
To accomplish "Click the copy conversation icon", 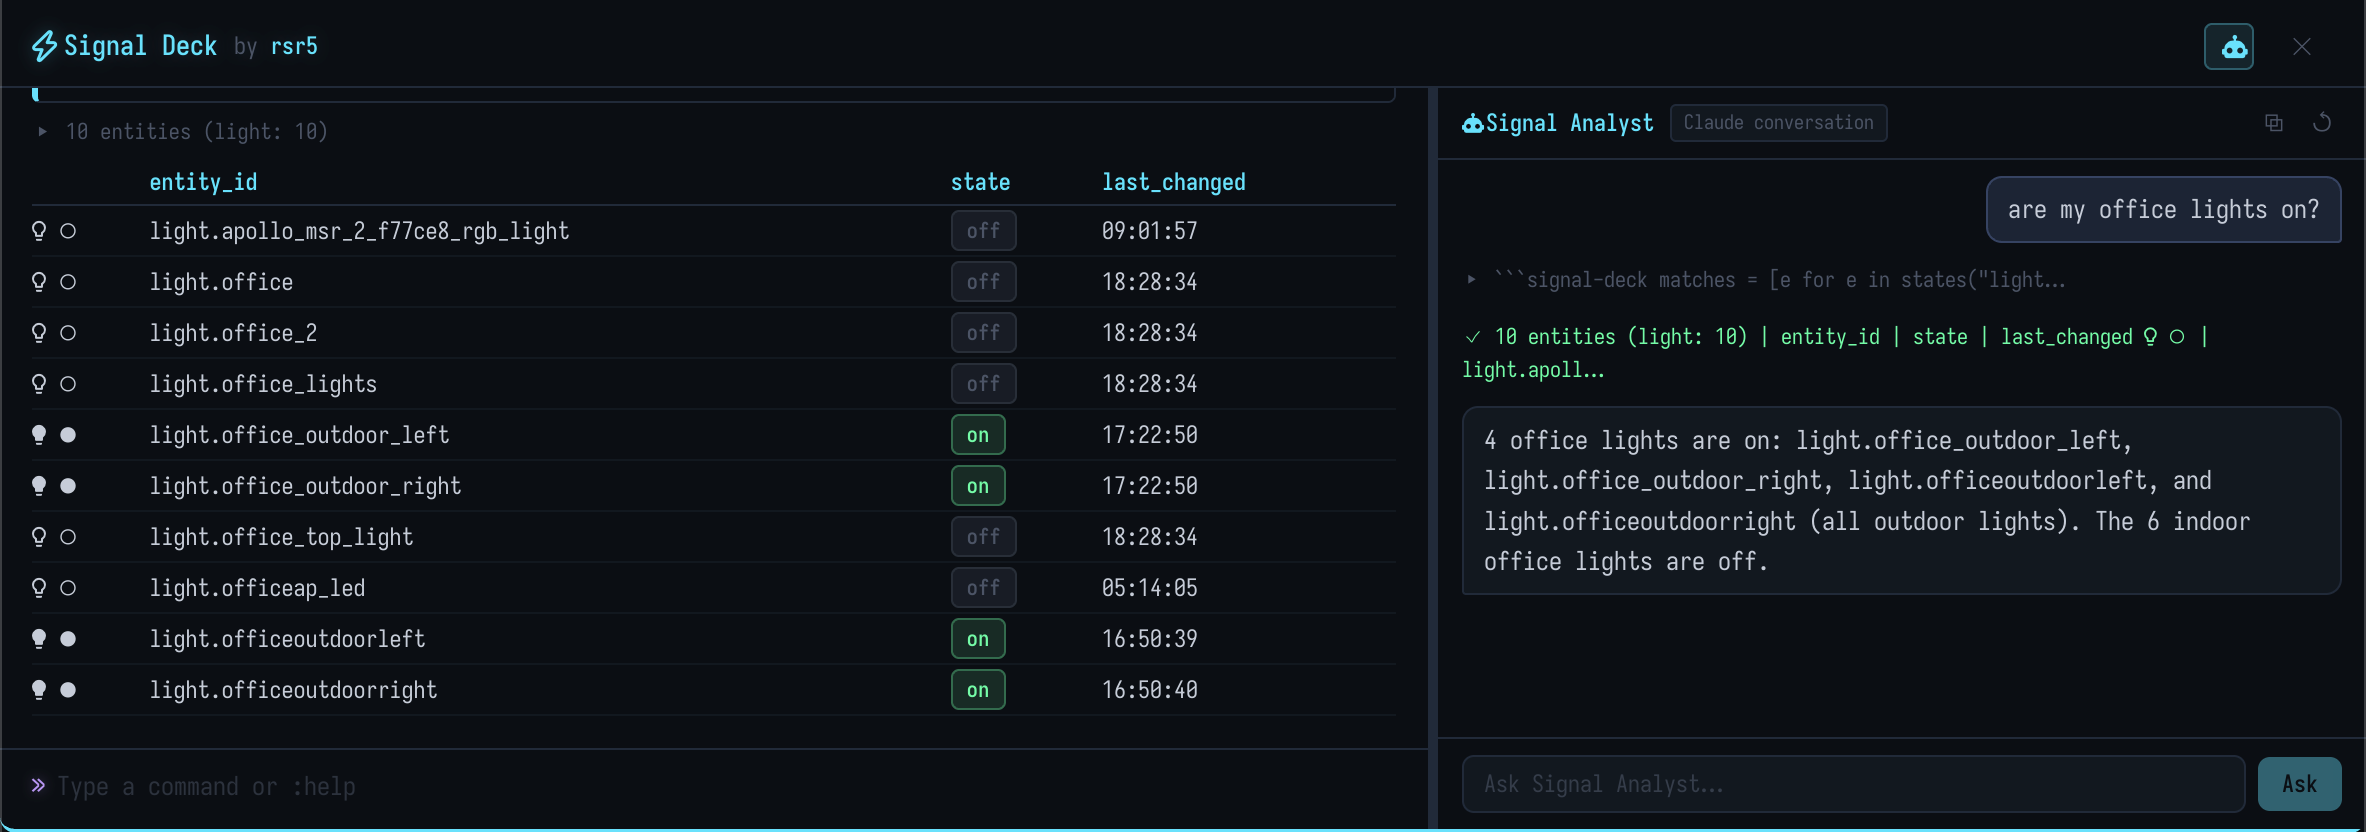I will click(x=2273, y=123).
